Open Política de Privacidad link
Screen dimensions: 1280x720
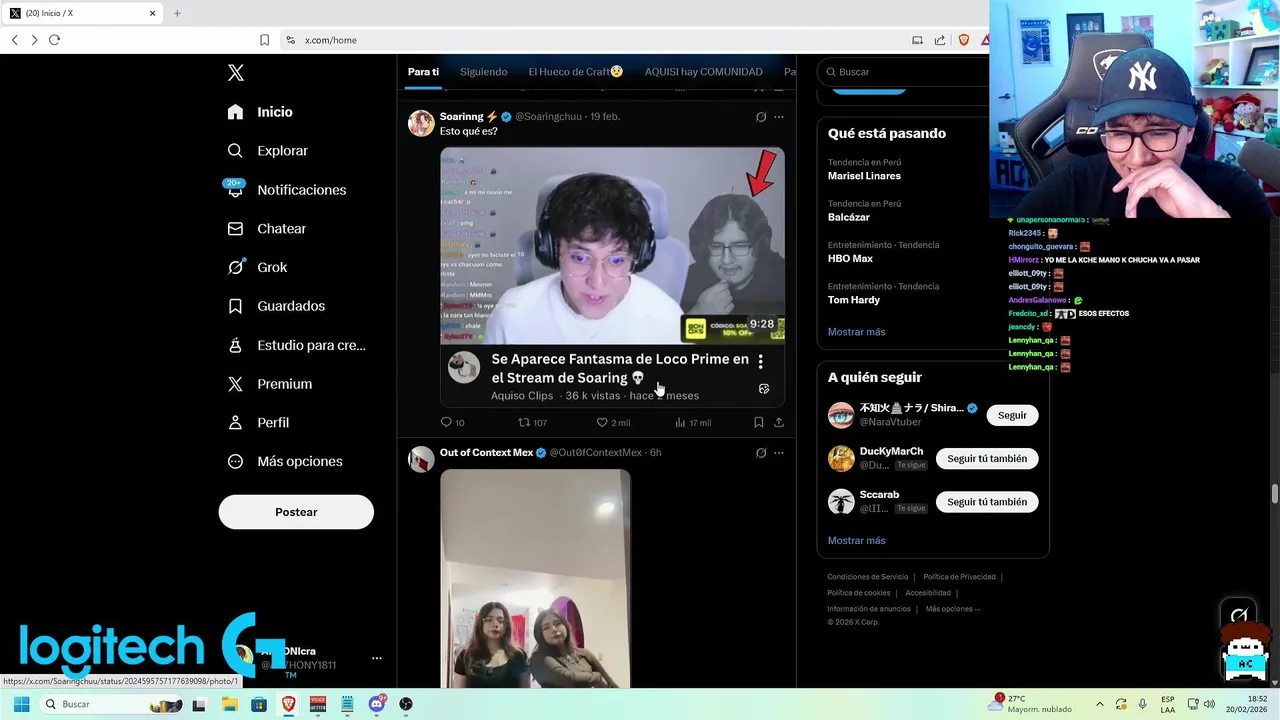click(x=959, y=577)
